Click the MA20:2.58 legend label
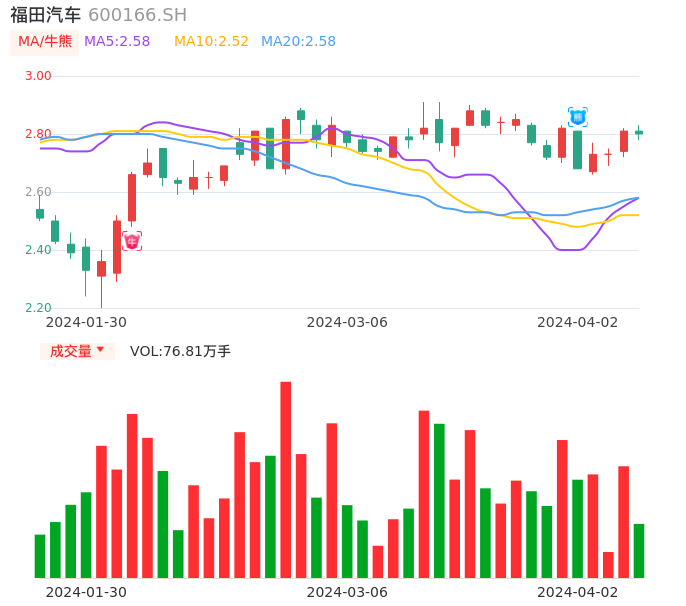The height and width of the screenshot is (606, 686). 298,42
